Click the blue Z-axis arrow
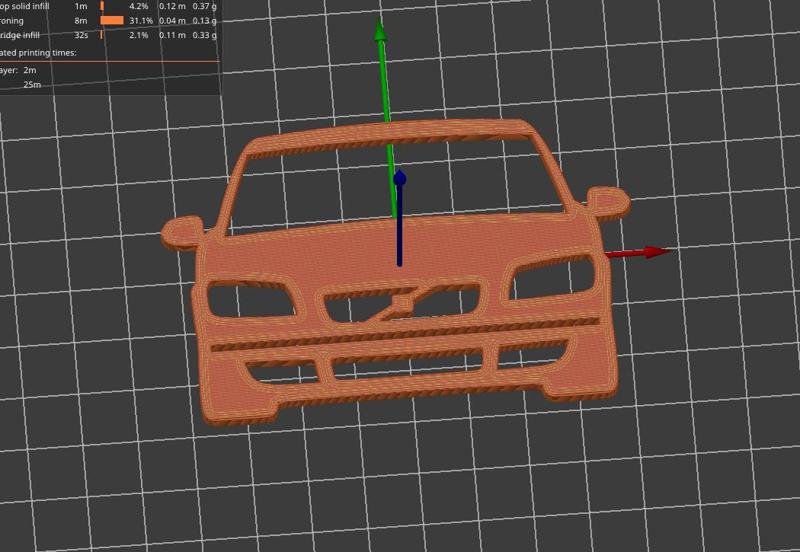 [399, 218]
